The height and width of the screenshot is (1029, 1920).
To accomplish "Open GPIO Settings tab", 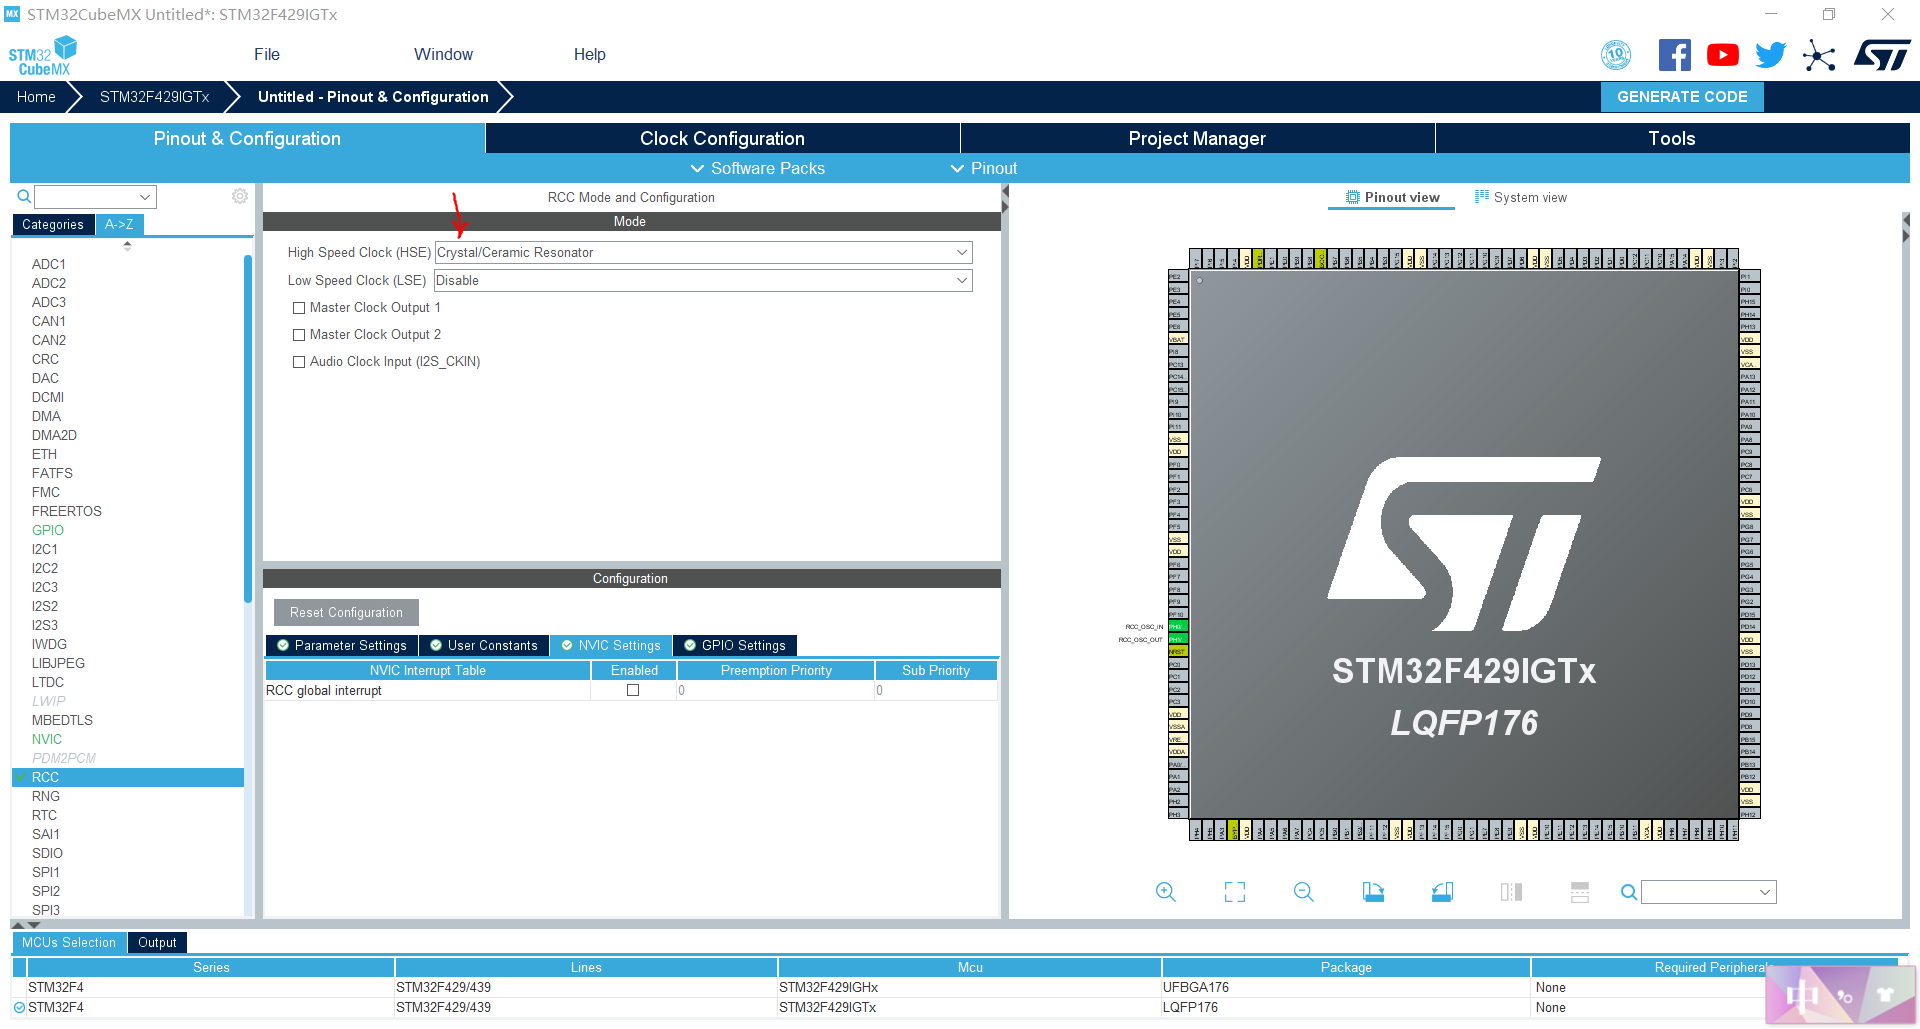I will (x=735, y=646).
